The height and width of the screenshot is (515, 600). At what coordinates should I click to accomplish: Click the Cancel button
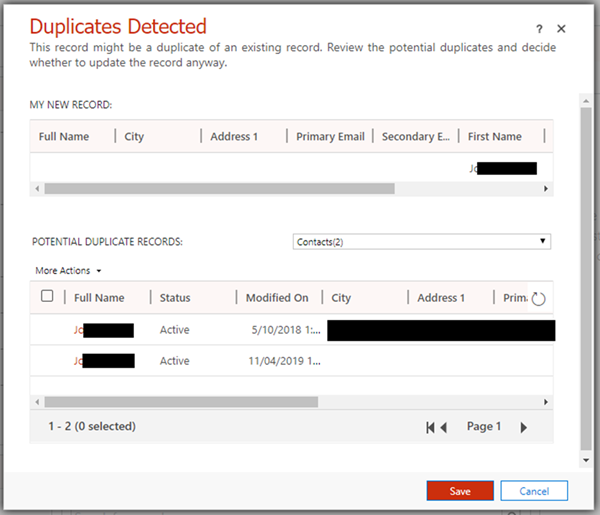click(534, 491)
